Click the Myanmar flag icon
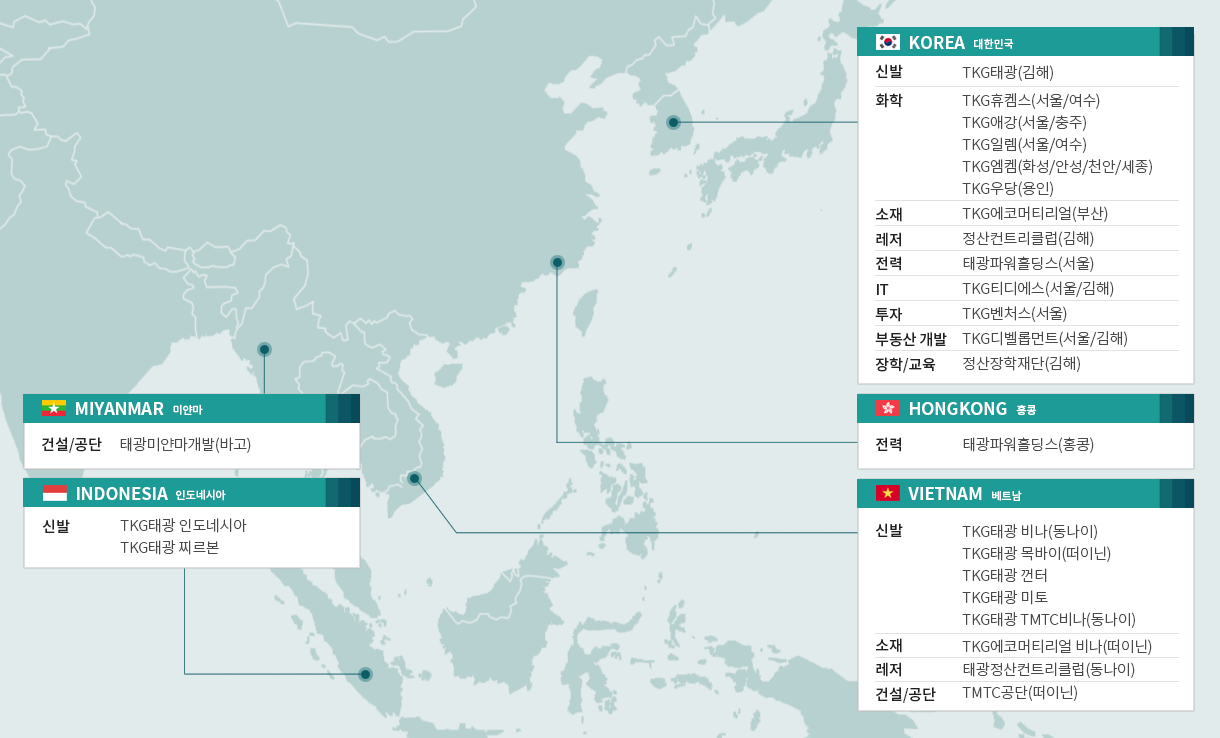 [x=54, y=408]
